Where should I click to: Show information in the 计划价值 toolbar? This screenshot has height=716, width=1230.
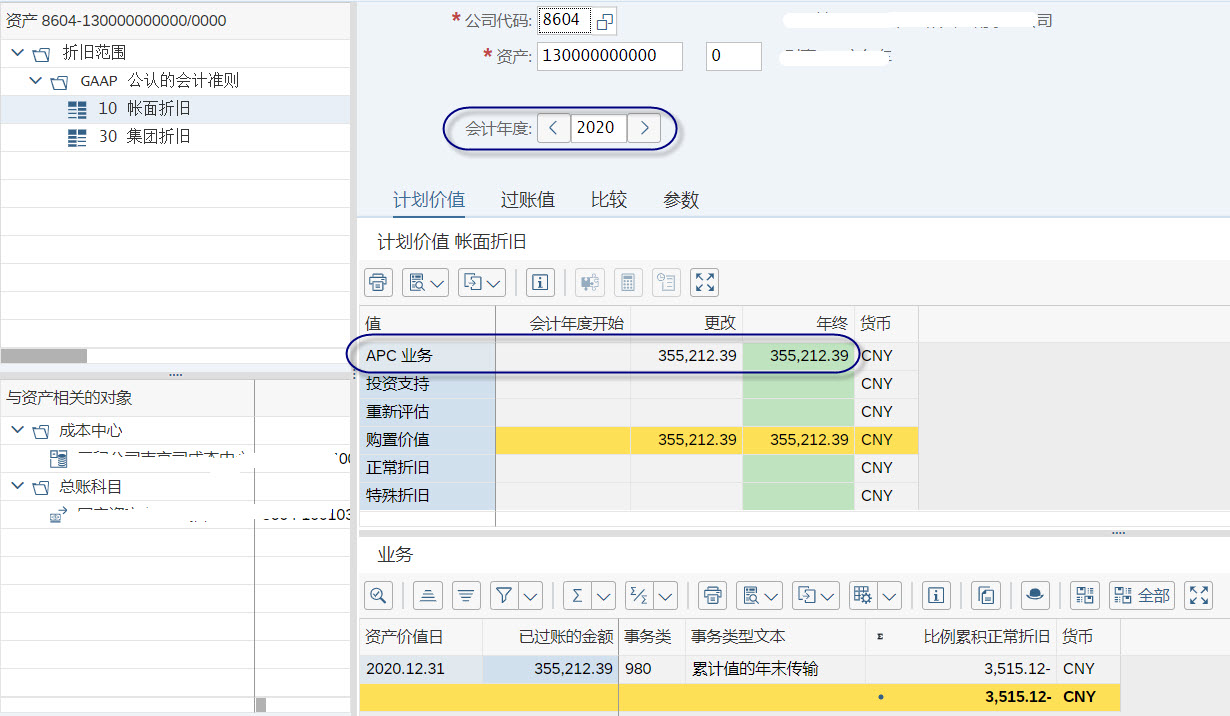click(x=540, y=283)
